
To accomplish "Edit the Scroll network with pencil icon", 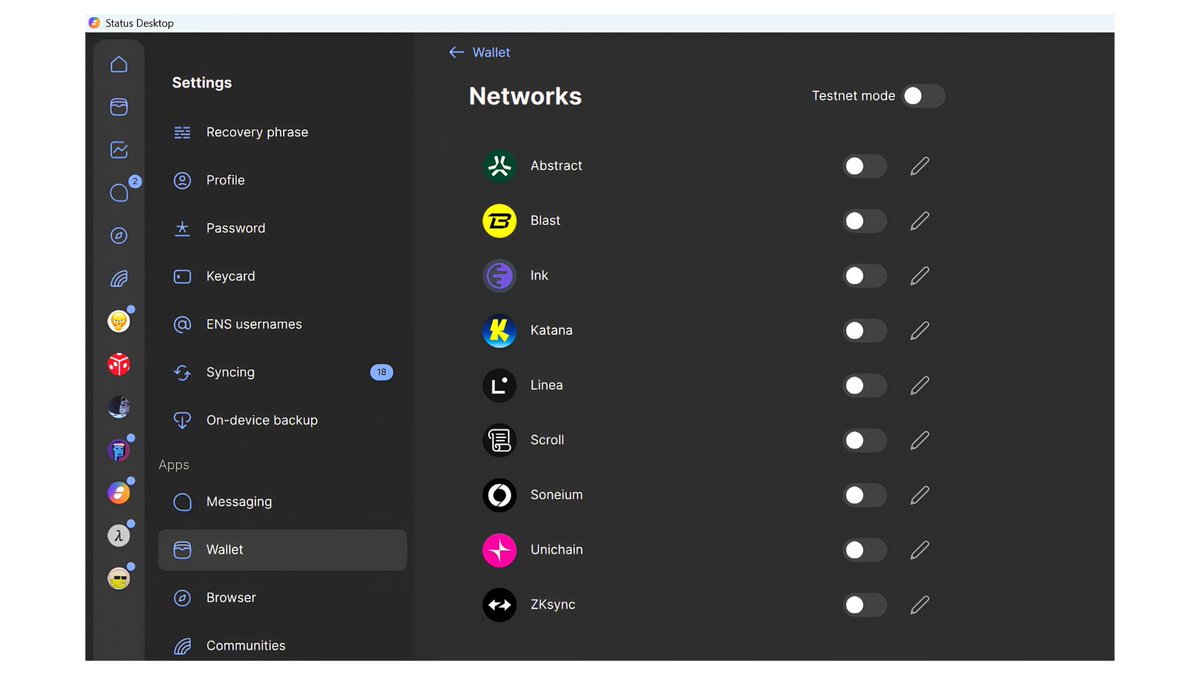I will [x=920, y=440].
